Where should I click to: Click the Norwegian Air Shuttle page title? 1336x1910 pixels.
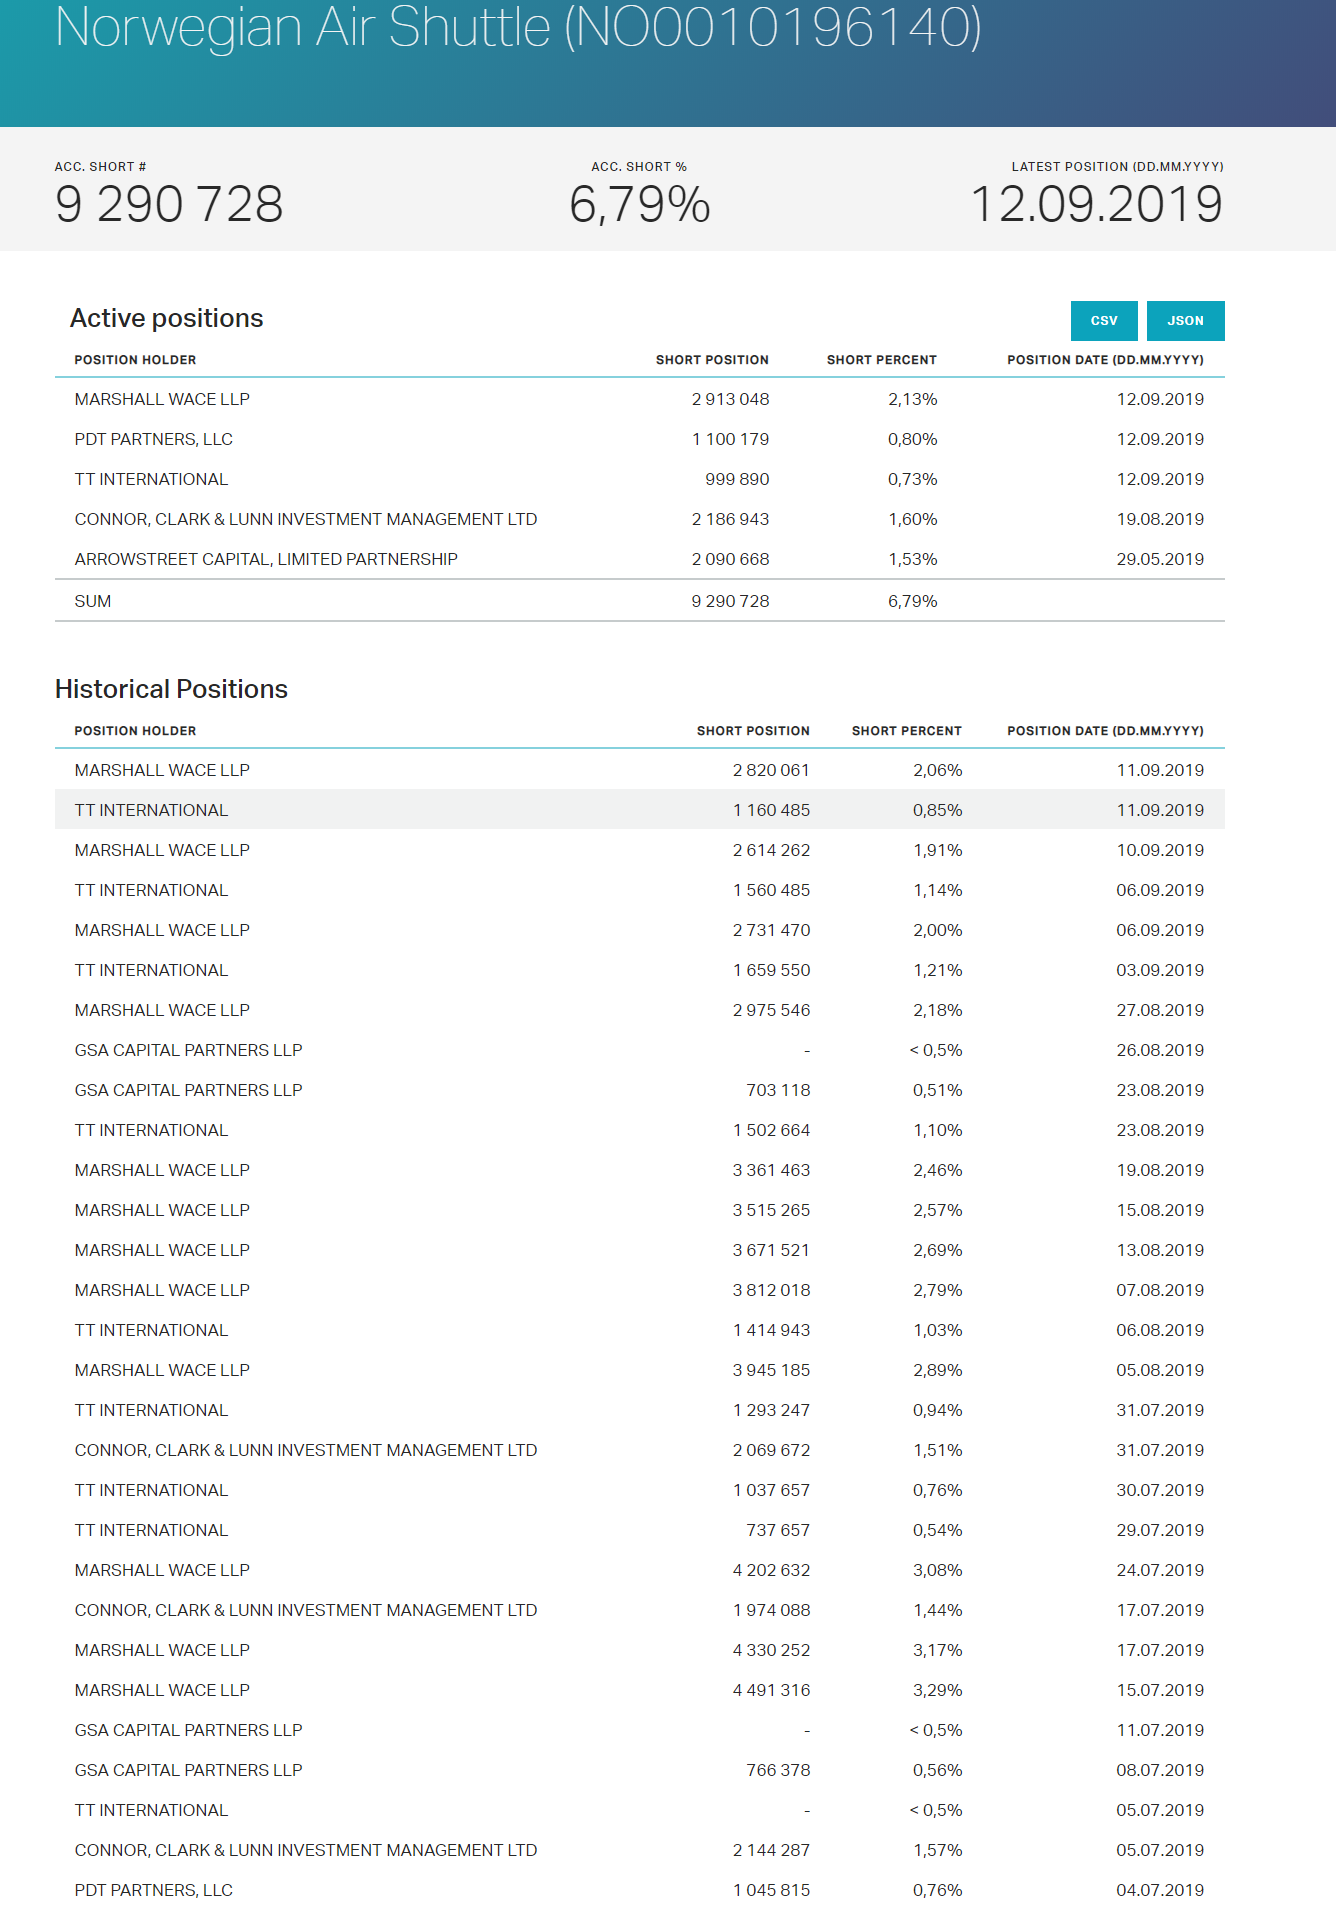click(518, 28)
